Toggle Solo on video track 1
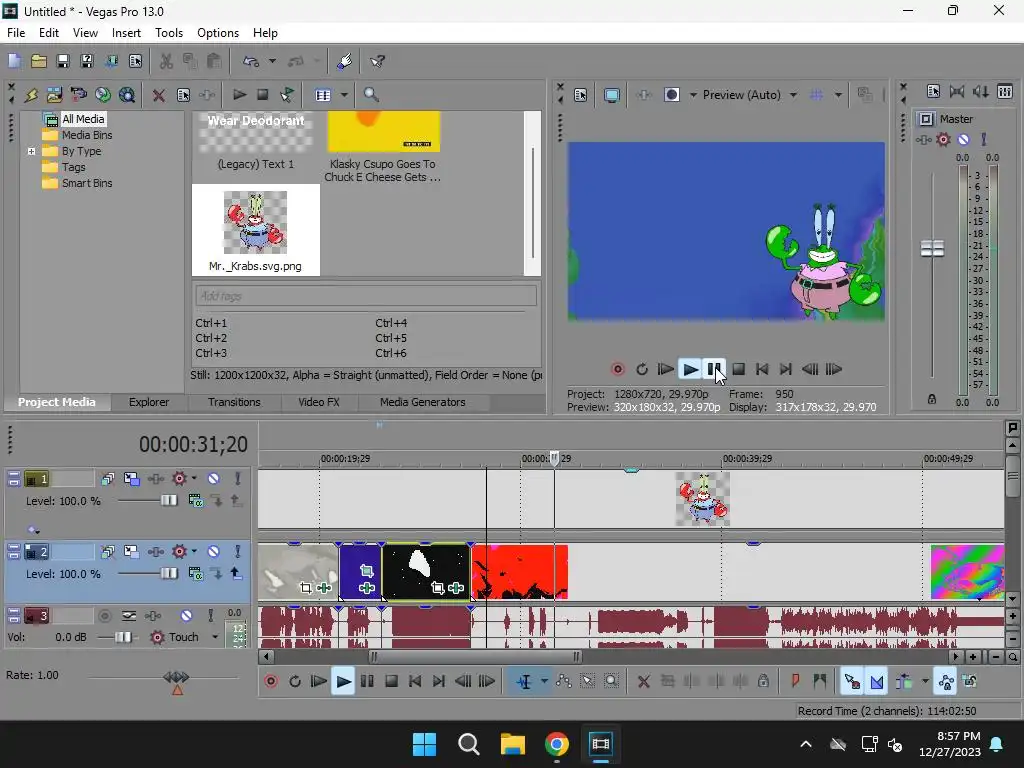 [238, 479]
